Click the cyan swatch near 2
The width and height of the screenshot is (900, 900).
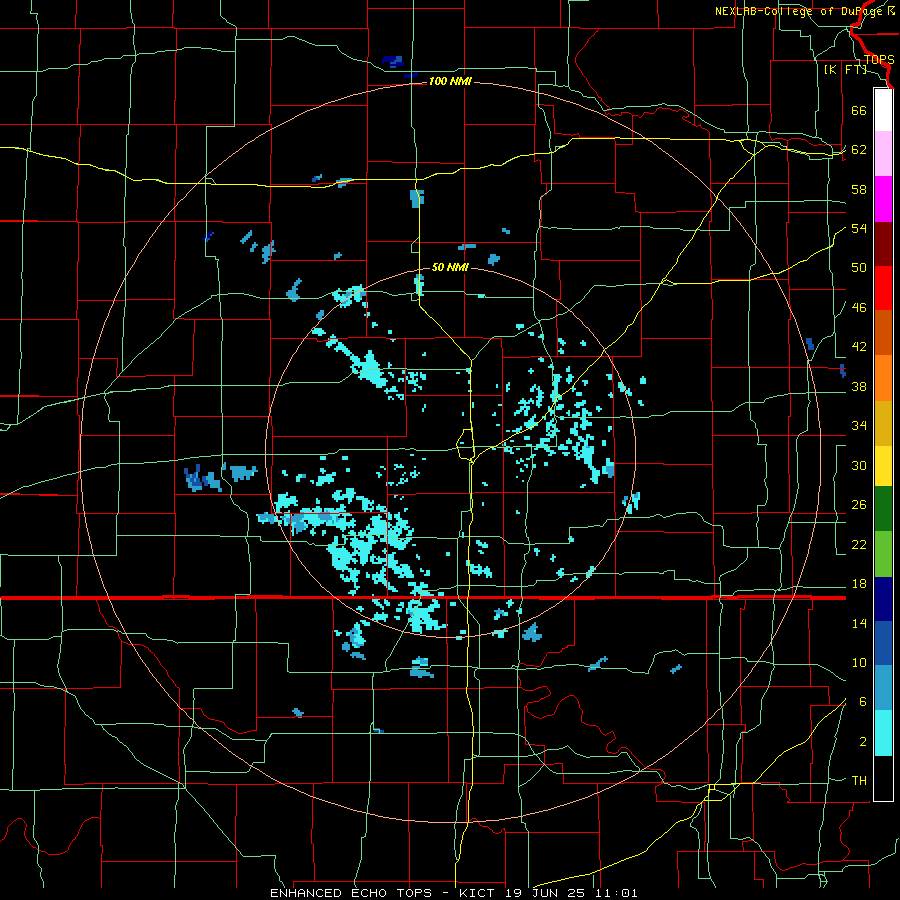pyautogui.click(x=883, y=733)
